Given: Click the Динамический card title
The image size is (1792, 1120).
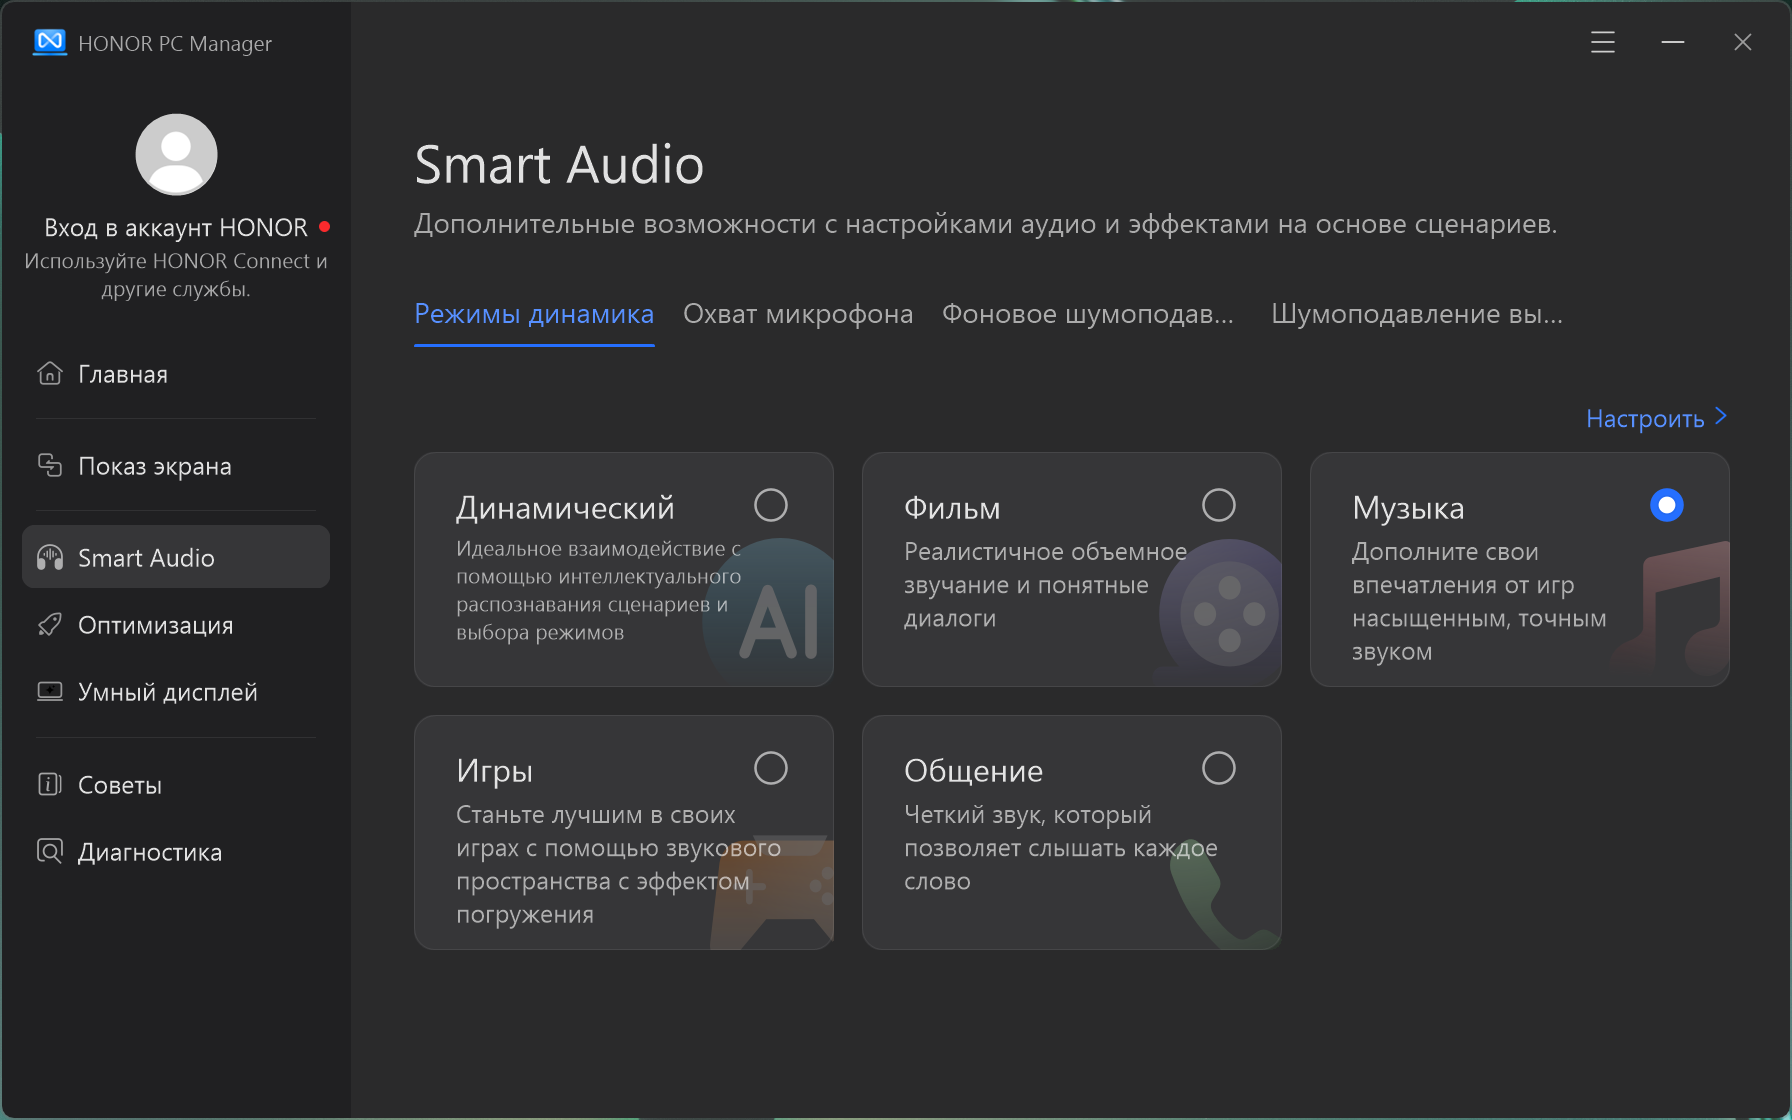Looking at the screenshot, I should point(565,508).
